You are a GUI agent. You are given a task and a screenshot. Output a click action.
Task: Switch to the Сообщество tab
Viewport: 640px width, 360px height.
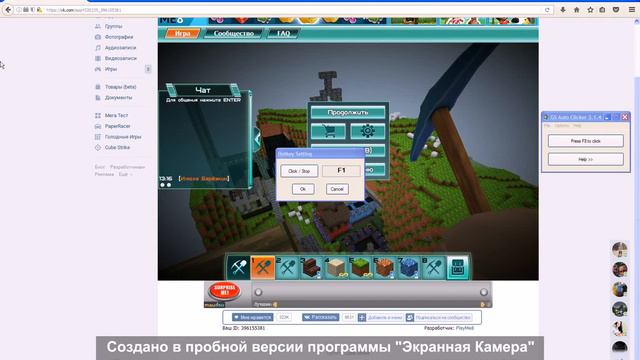click(x=233, y=33)
